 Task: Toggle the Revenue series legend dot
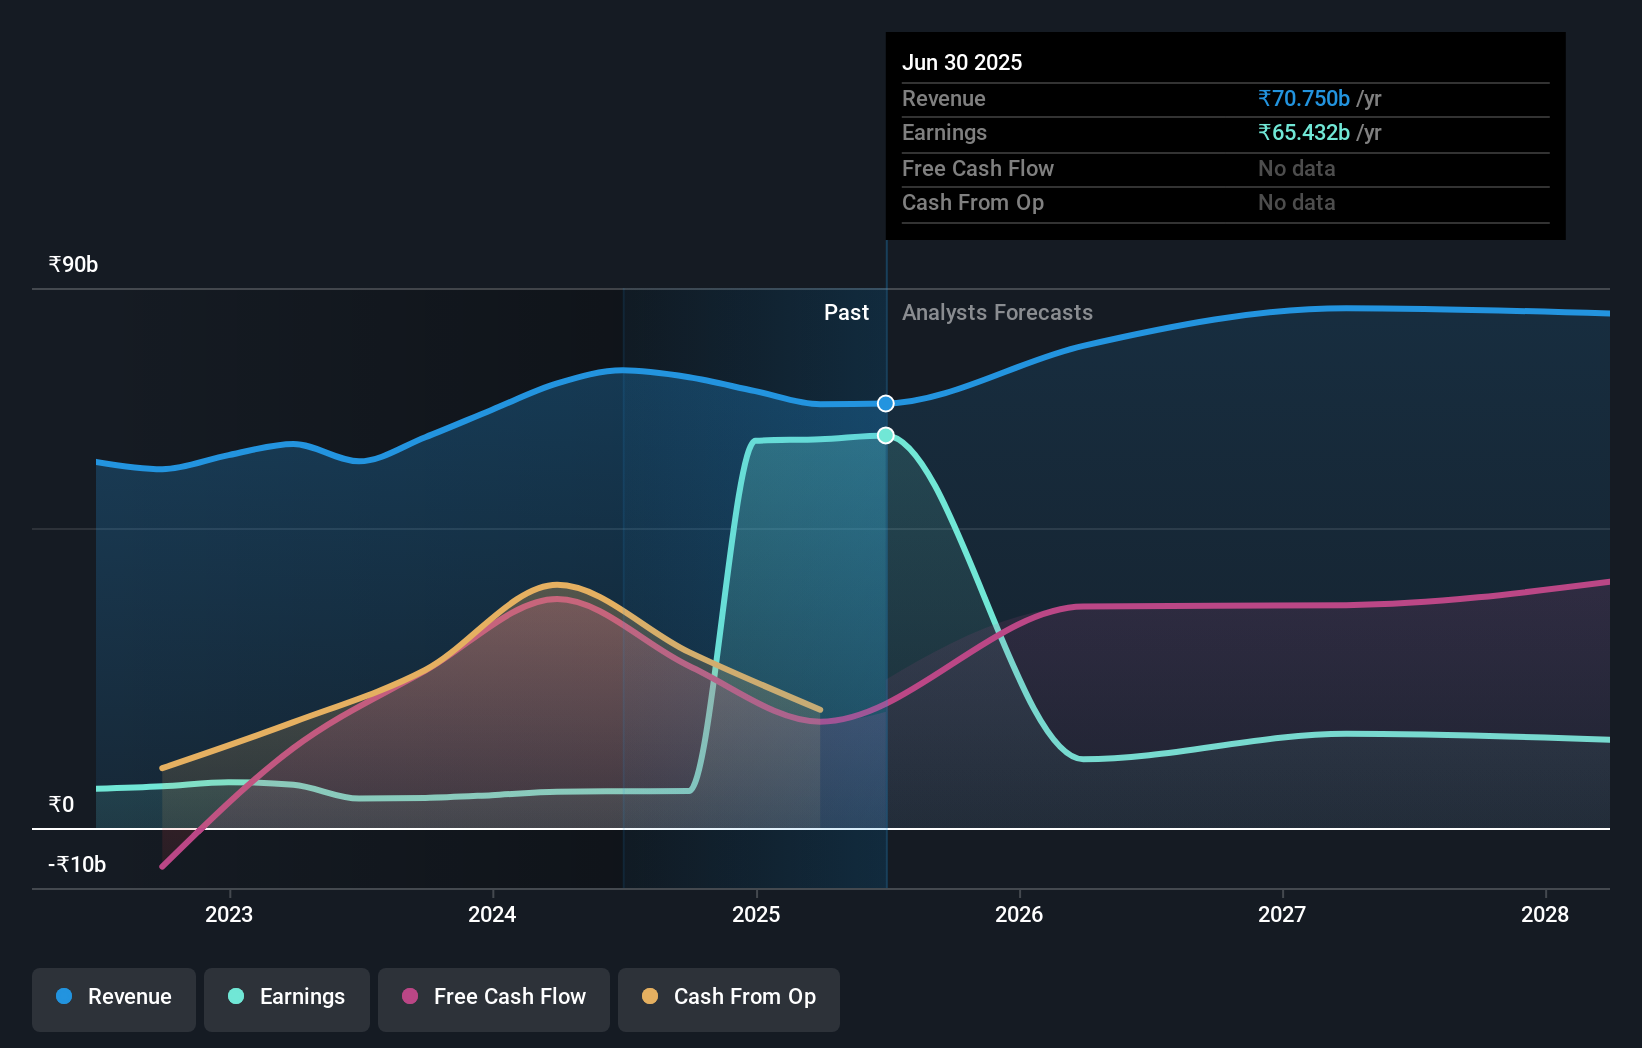coord(63,997)
